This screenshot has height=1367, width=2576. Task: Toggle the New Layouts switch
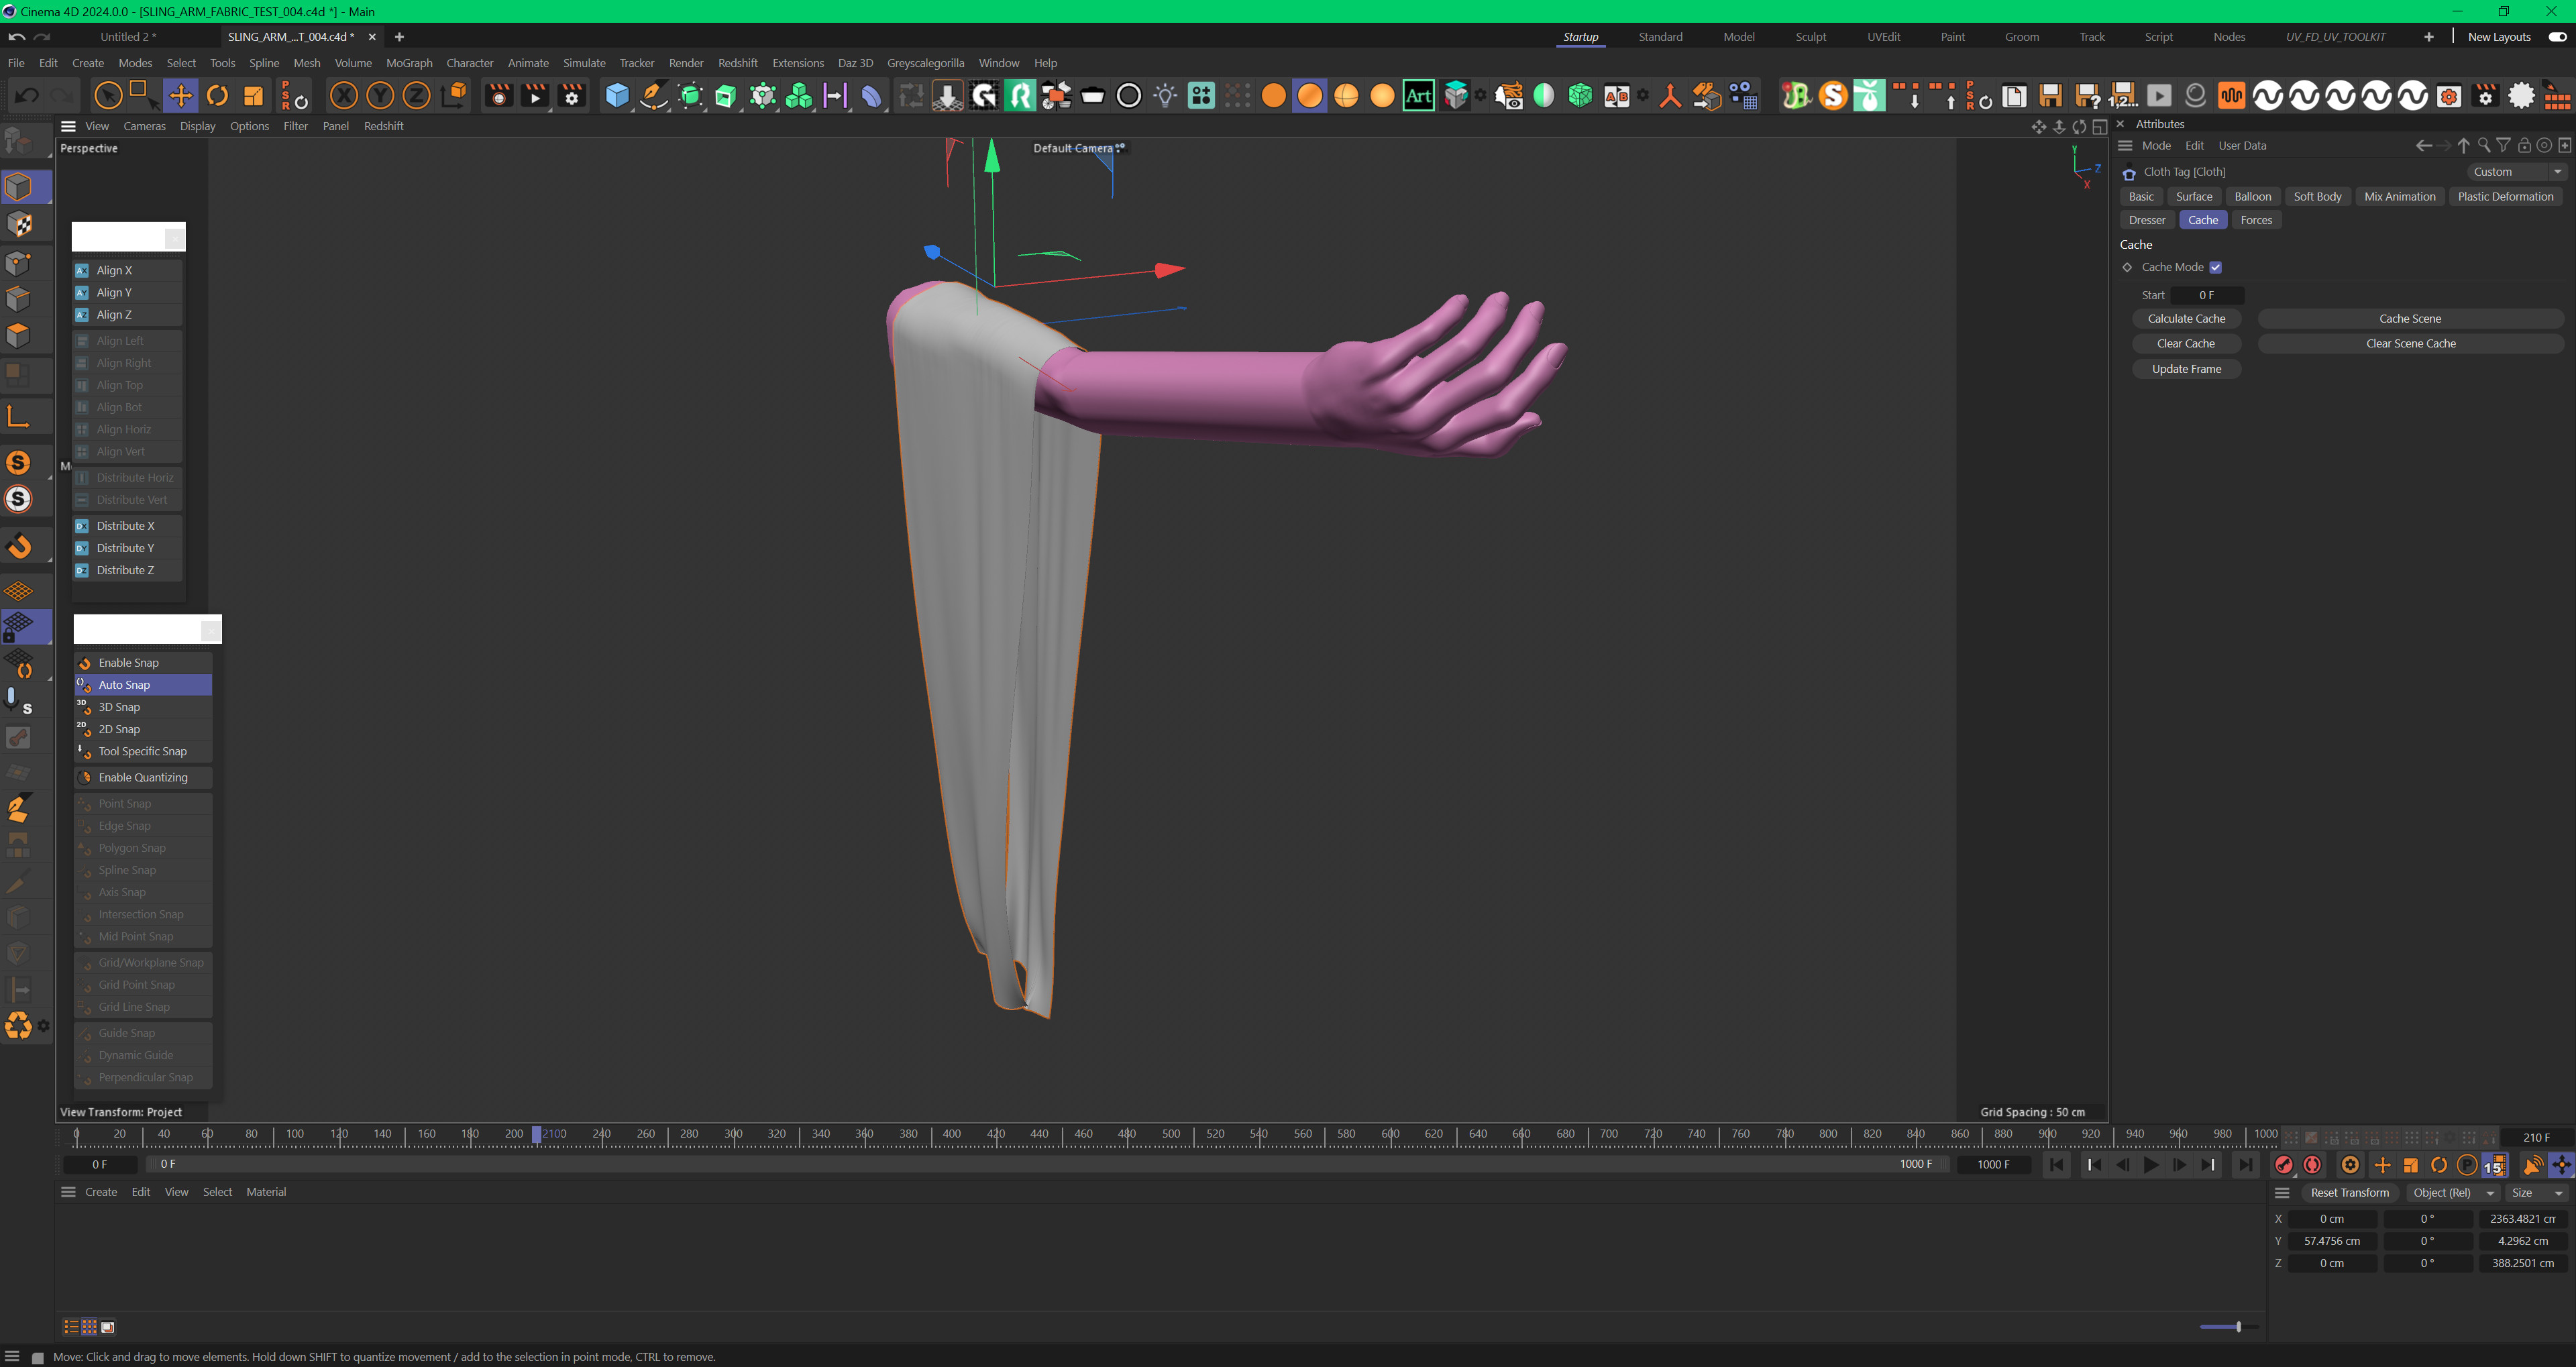(2557, 37)
